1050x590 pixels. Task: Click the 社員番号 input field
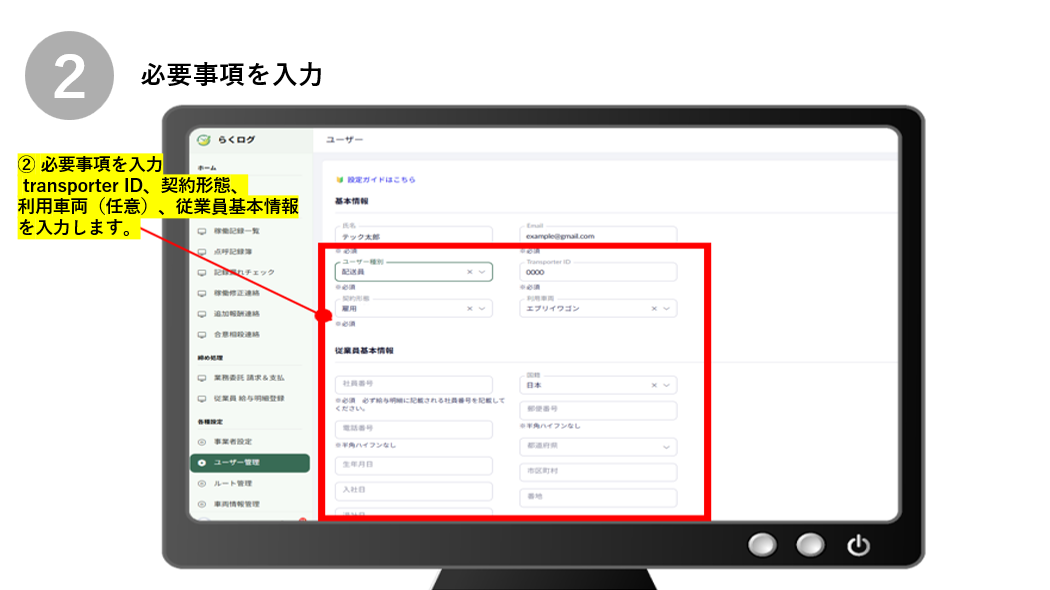pos(414,385)
